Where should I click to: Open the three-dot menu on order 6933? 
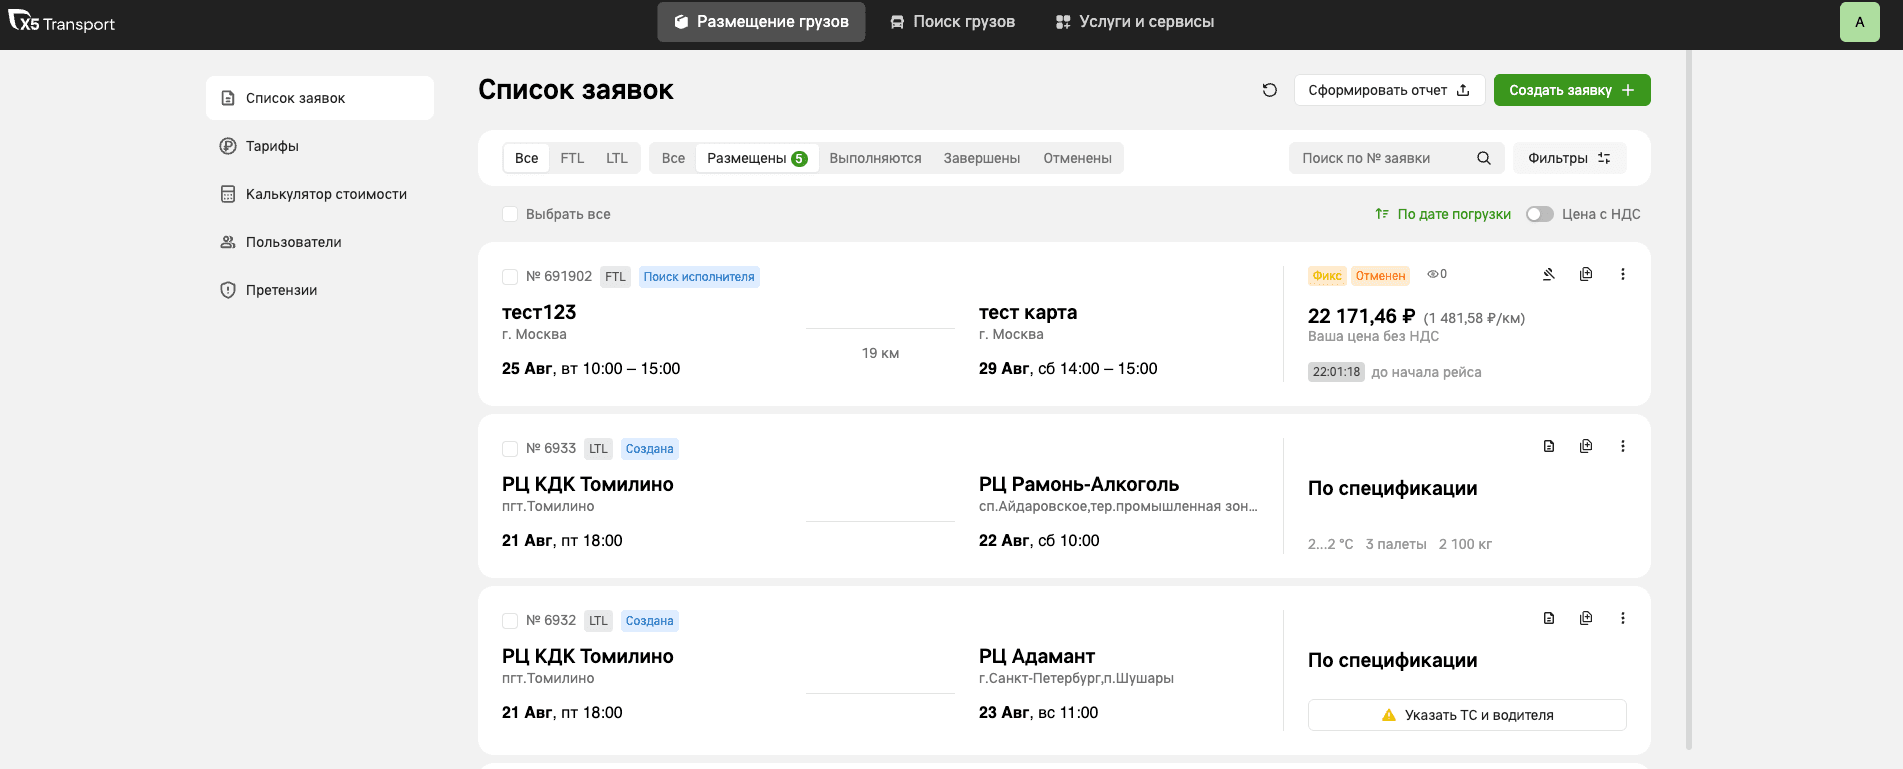[x=1623, y=446]
